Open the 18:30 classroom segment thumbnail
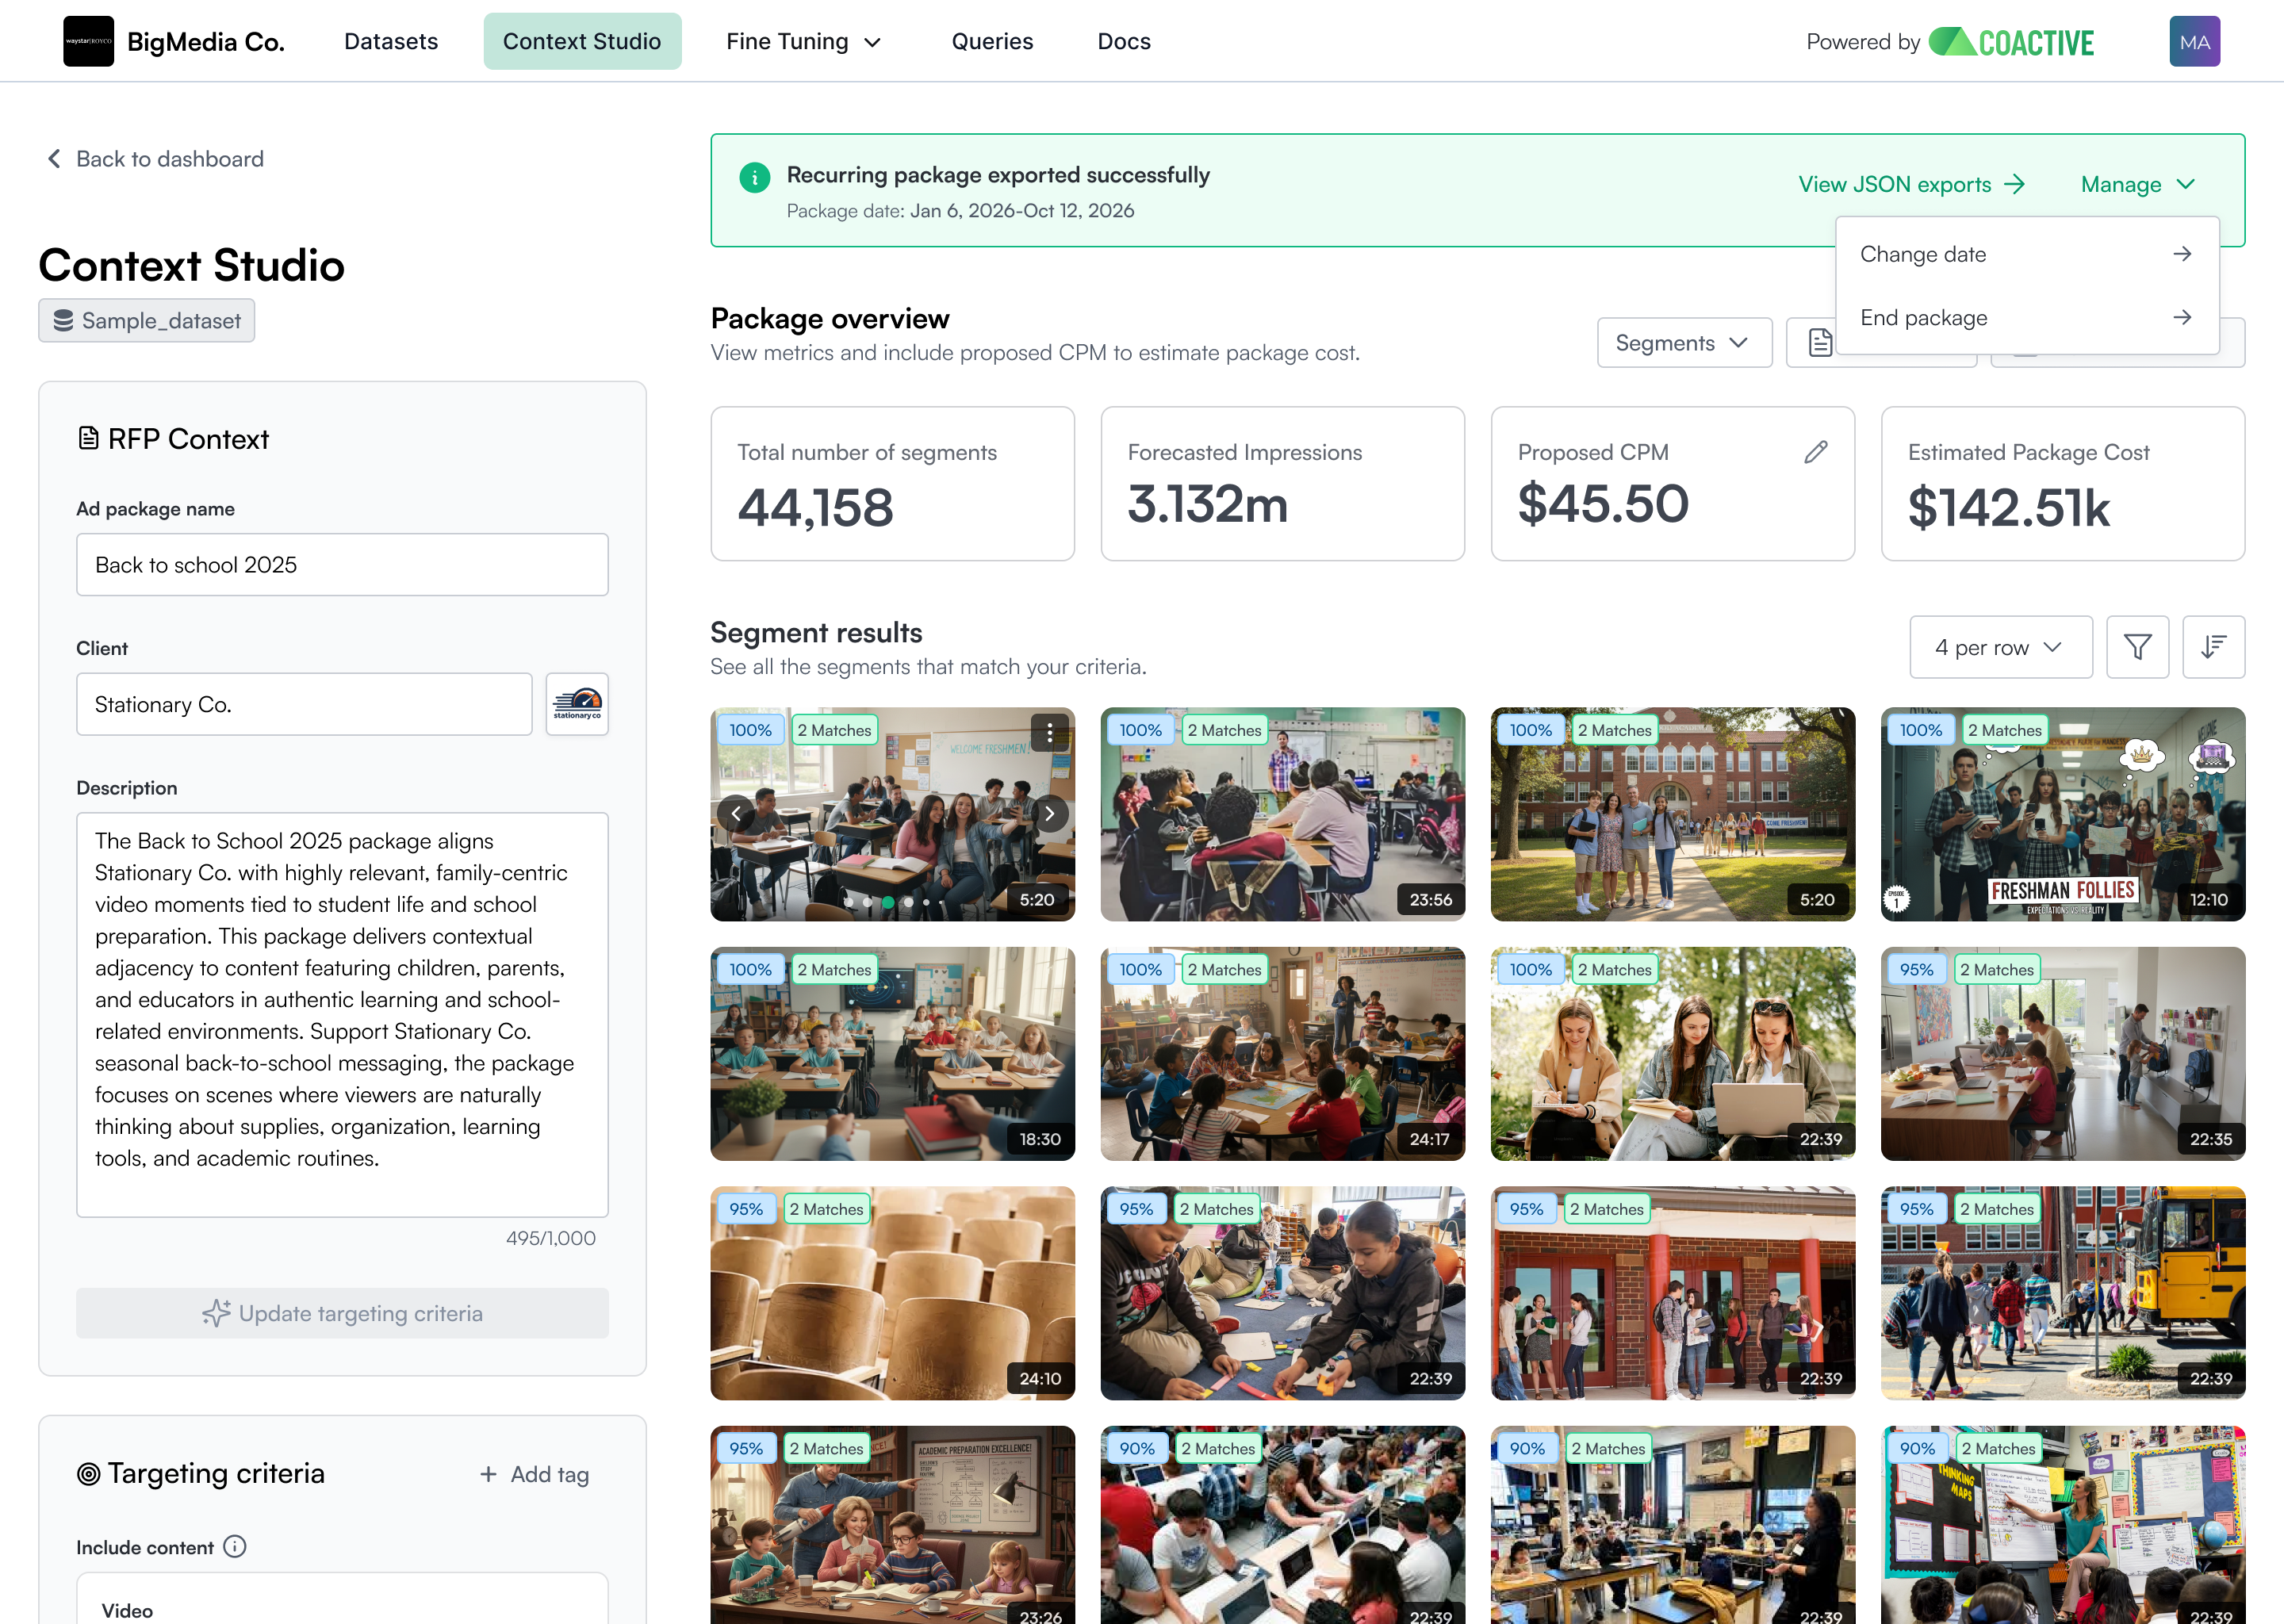 pos(892,1054)
